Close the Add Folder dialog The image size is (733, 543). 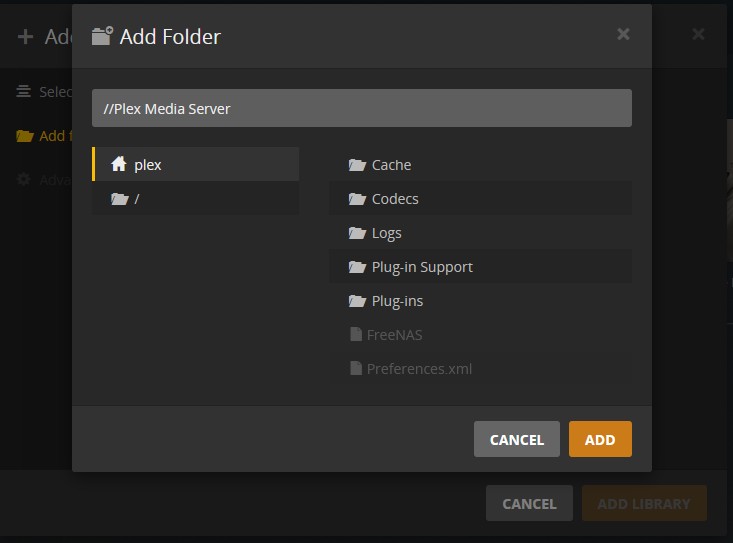[623, 34]
